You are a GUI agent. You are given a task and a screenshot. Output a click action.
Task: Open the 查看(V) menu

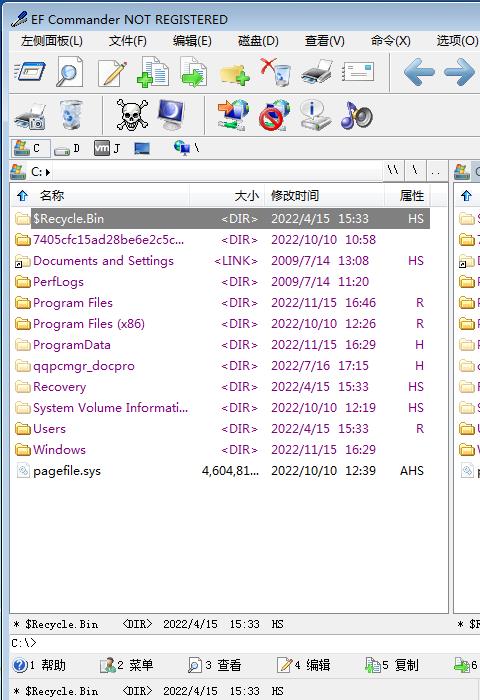[324, 41]
